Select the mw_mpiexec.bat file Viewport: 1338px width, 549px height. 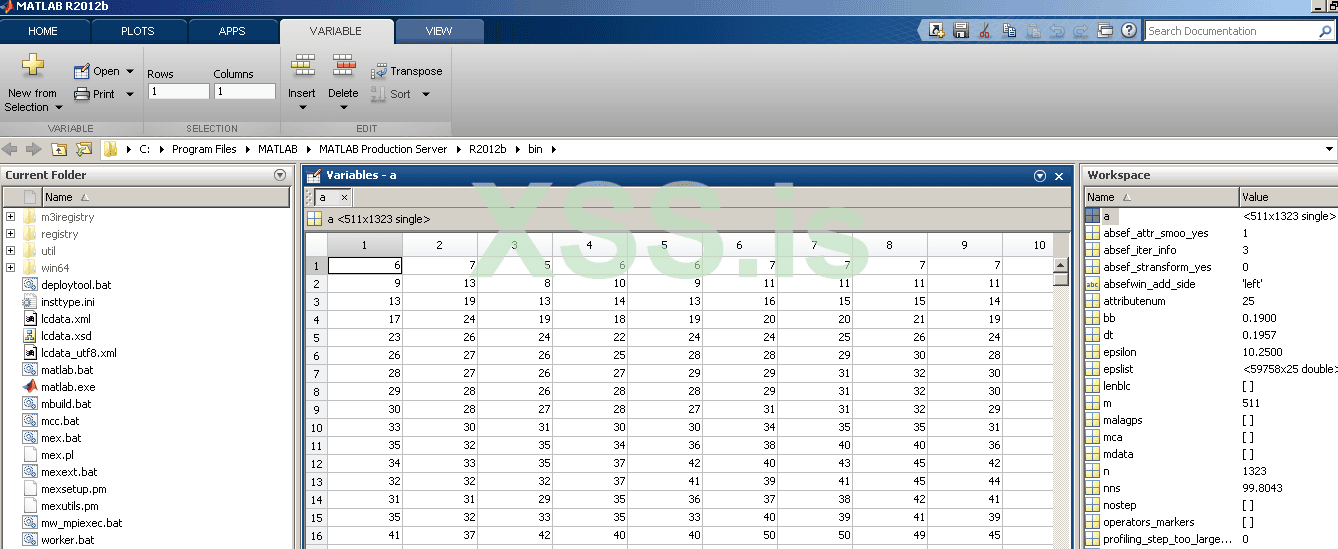81,523
